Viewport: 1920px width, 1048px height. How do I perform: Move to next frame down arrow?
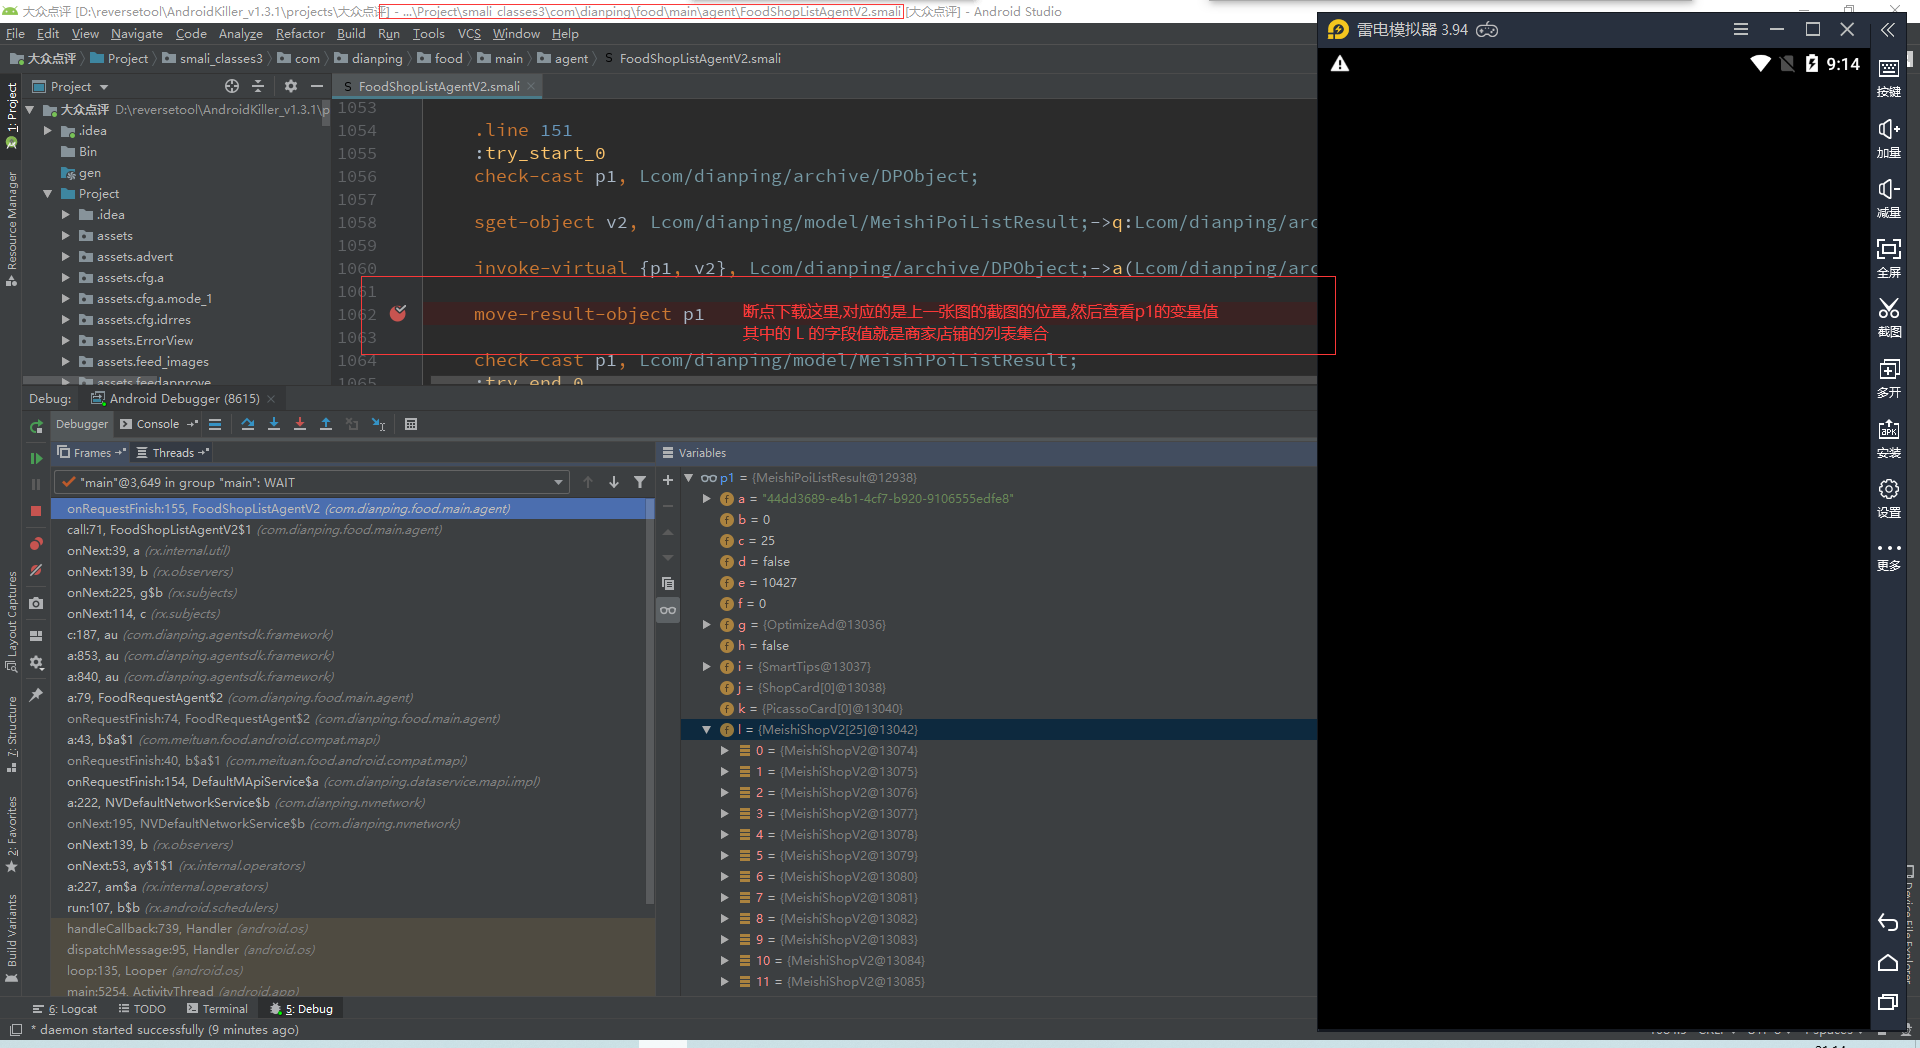point(614,482)
